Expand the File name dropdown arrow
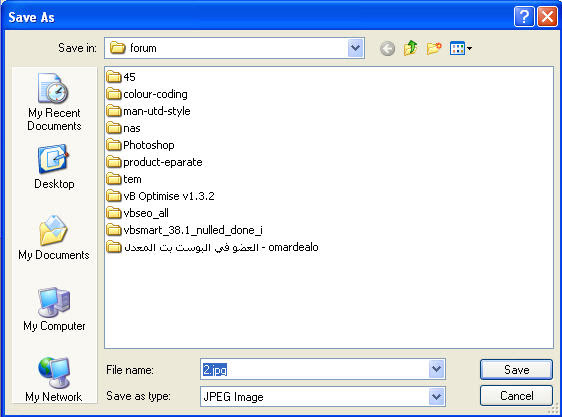Screen dimensions: 562x417 pos(436,369)
